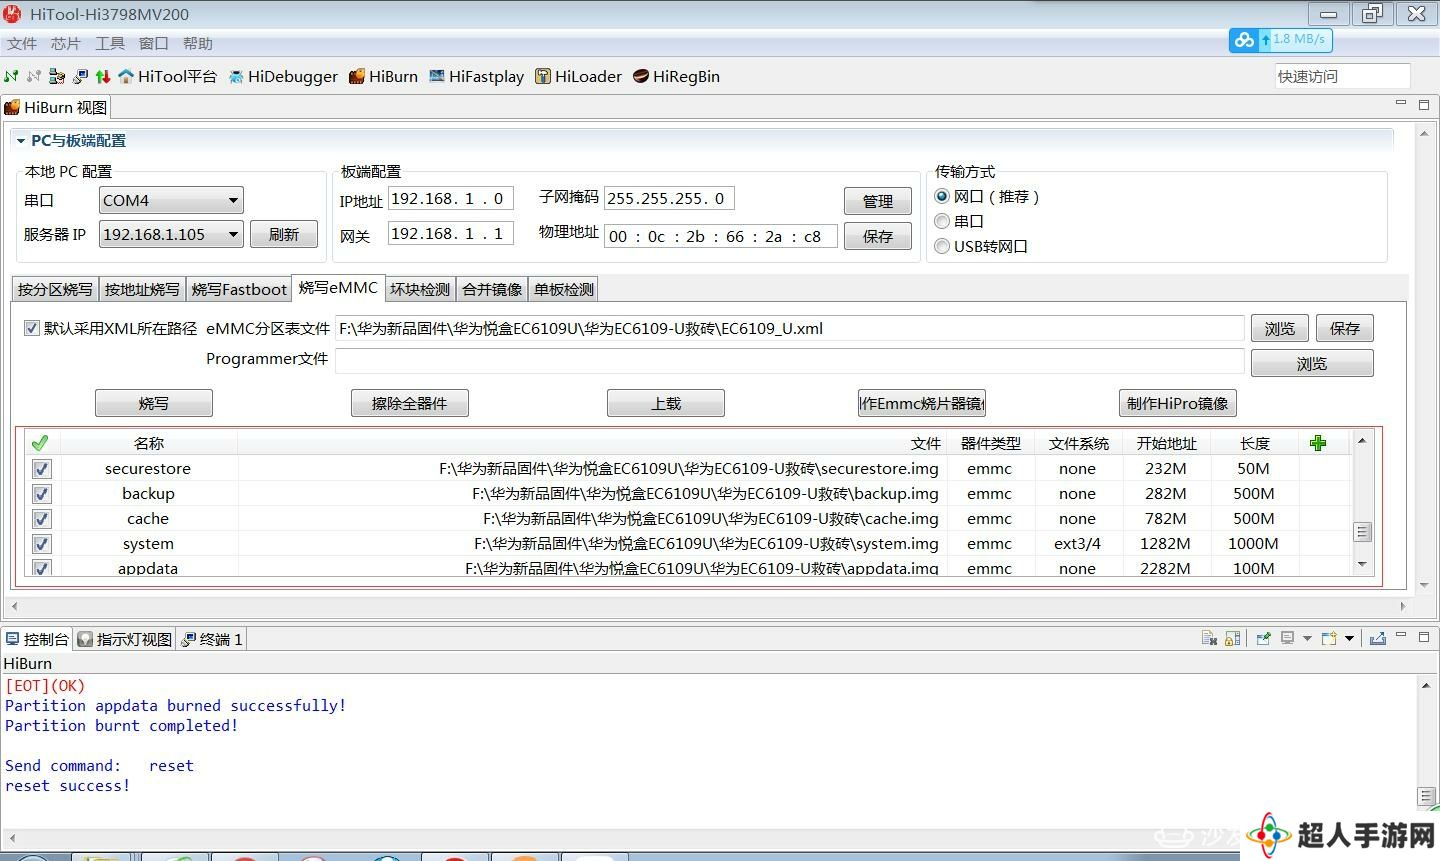Viewport: 1440px width, 861px height.
Task: Click the 制作HiPro镜像 button
Action: 1177,403
